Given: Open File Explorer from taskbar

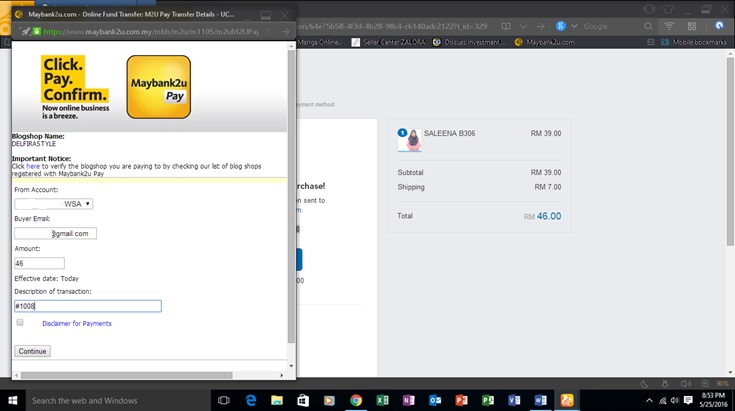Looking at the screenshot, I should pos(277,400).
